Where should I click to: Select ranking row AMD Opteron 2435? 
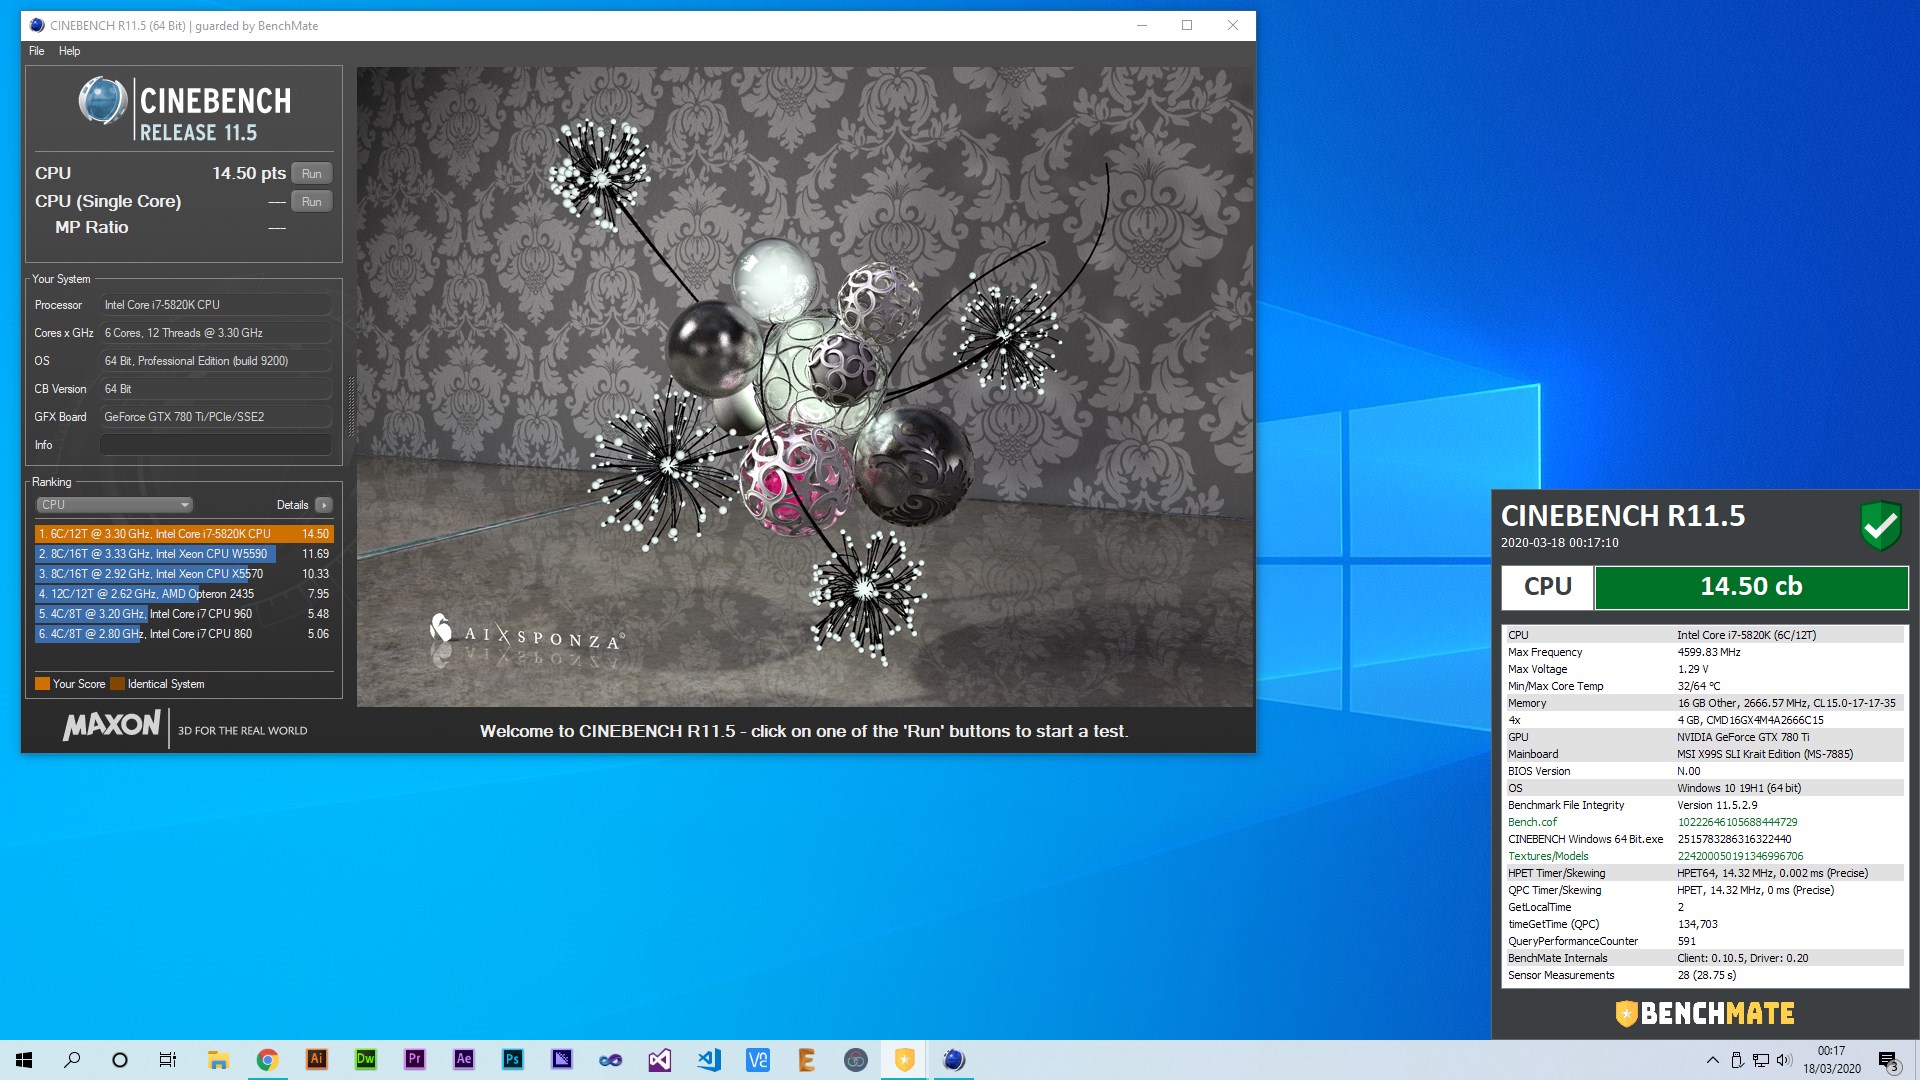tap(184, 594)
